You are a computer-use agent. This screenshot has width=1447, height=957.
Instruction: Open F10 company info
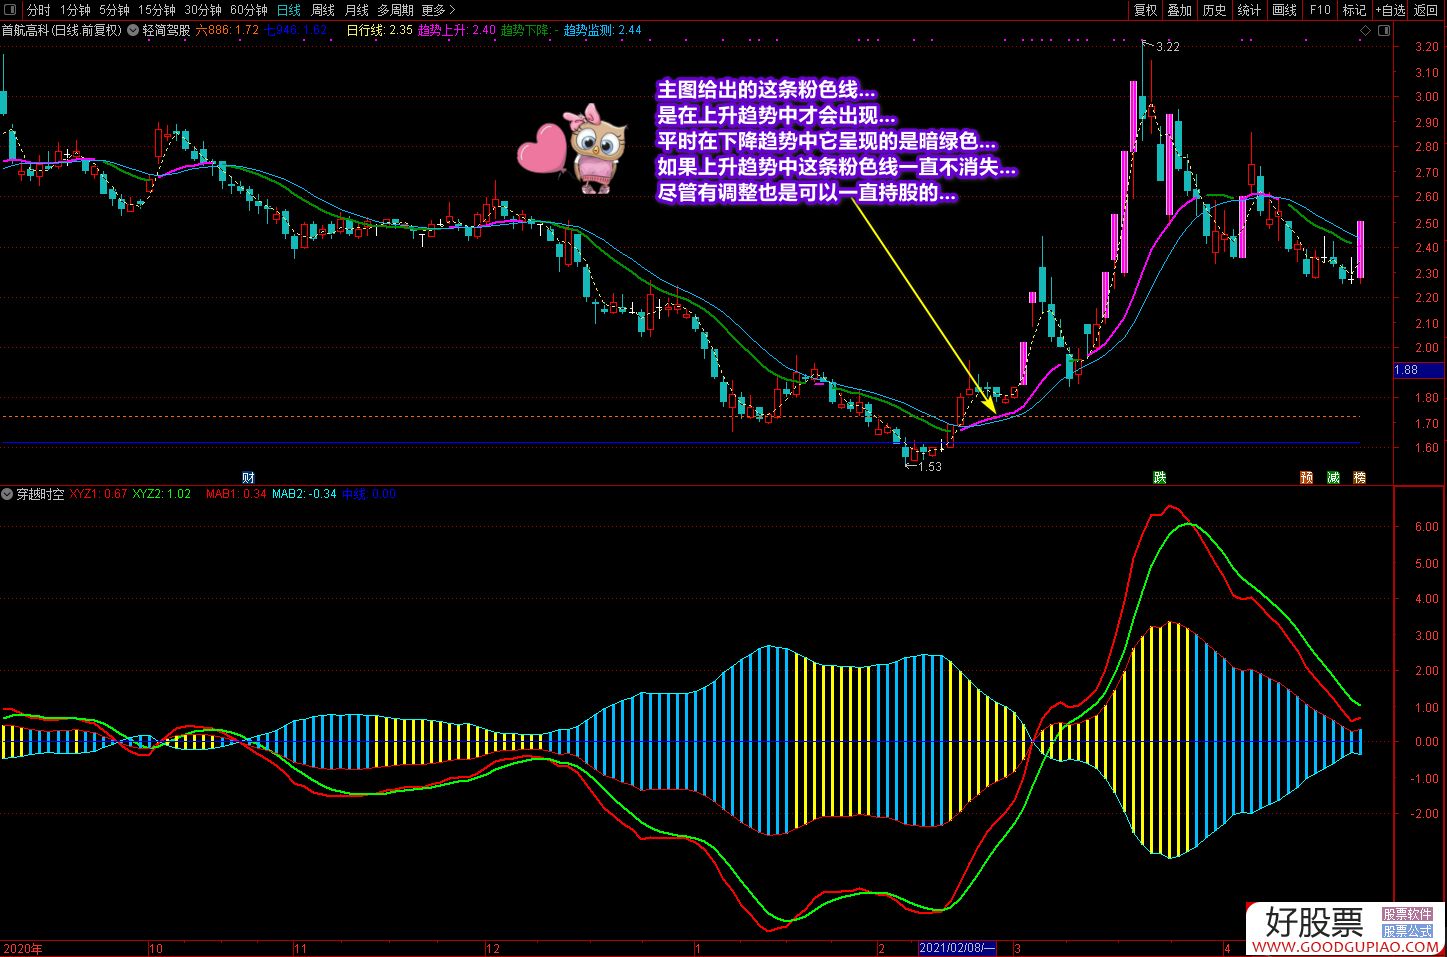(1320, 10)
